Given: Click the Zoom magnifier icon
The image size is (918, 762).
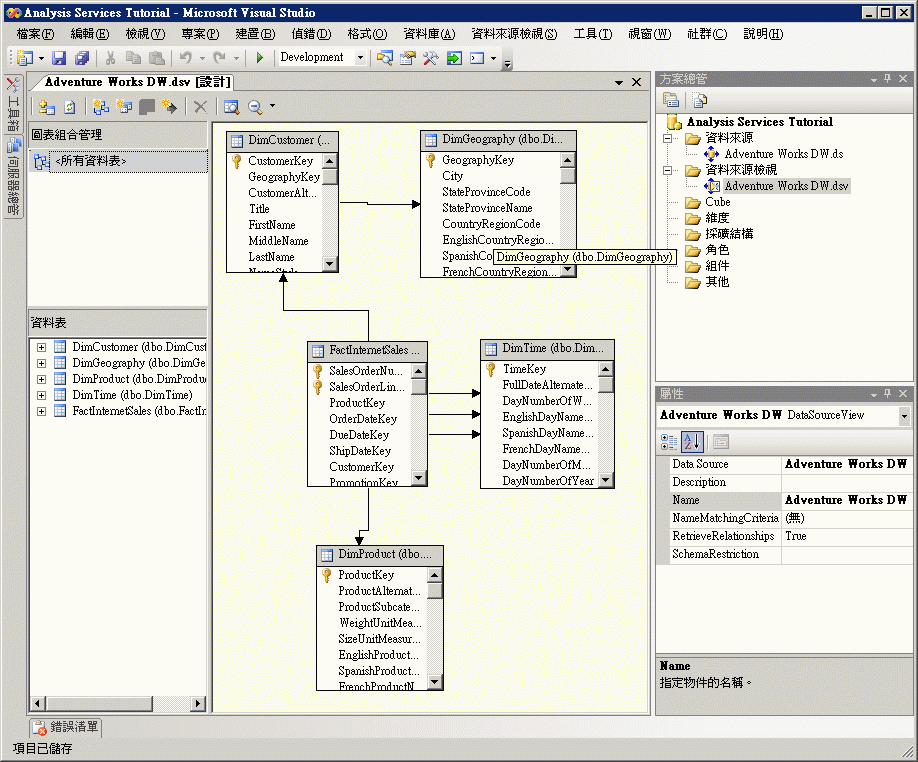Looking at the screenshot, I should coord(255,107).
